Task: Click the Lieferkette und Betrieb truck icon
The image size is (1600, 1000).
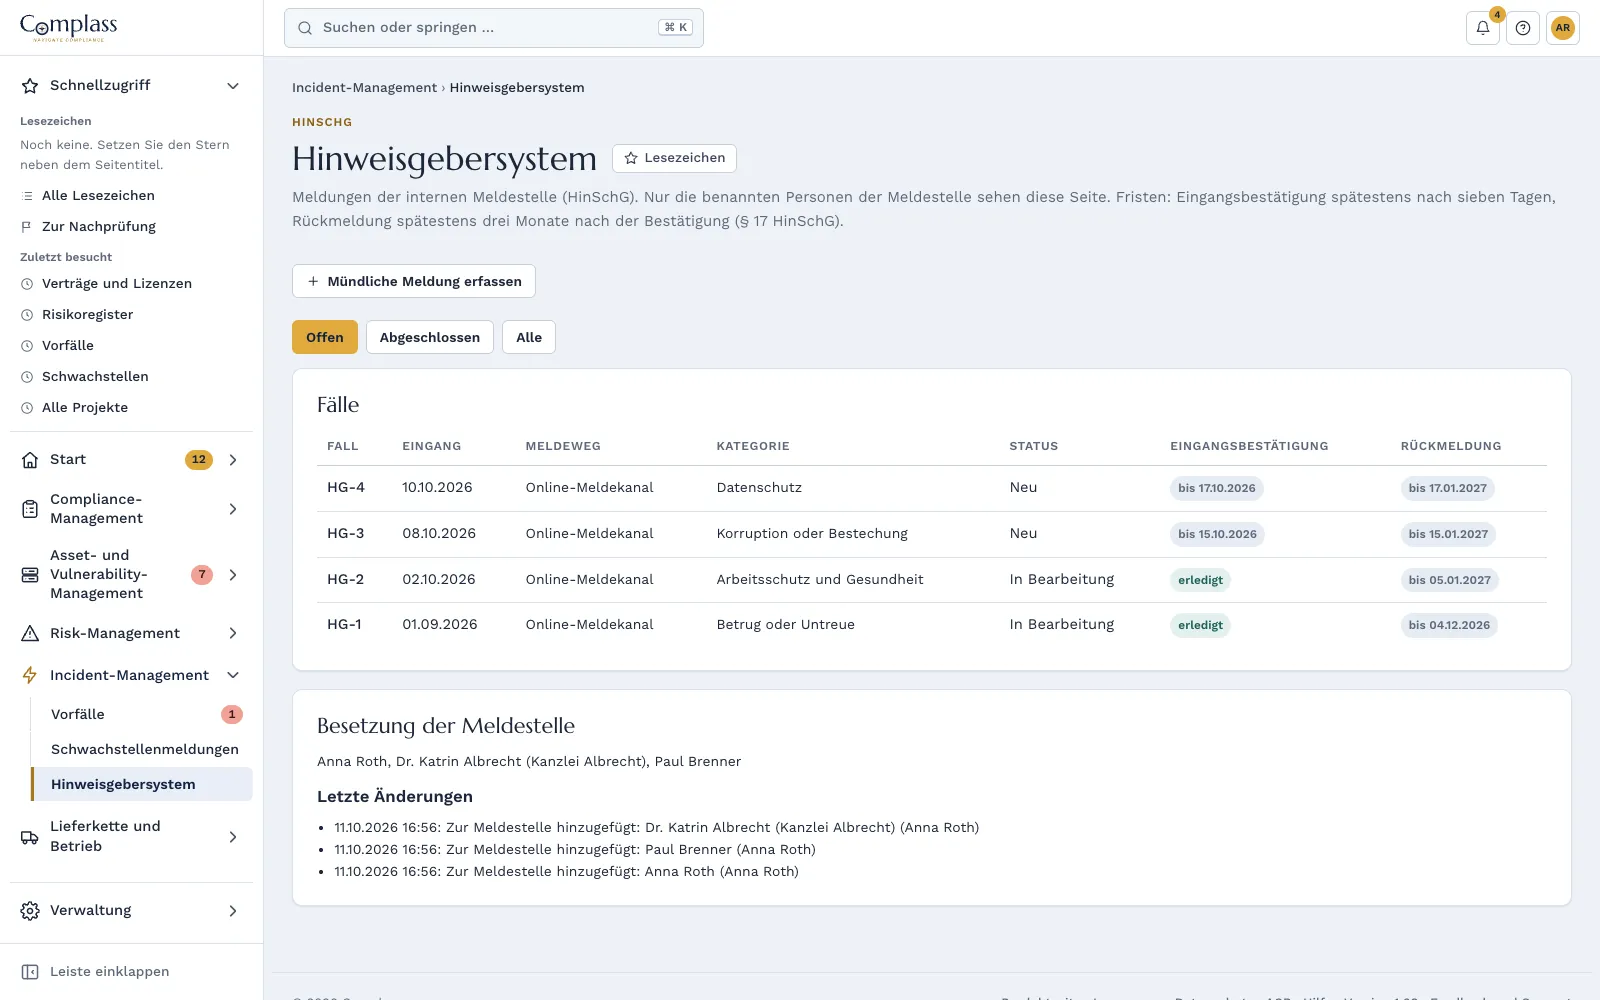Action: click(30, 837)
